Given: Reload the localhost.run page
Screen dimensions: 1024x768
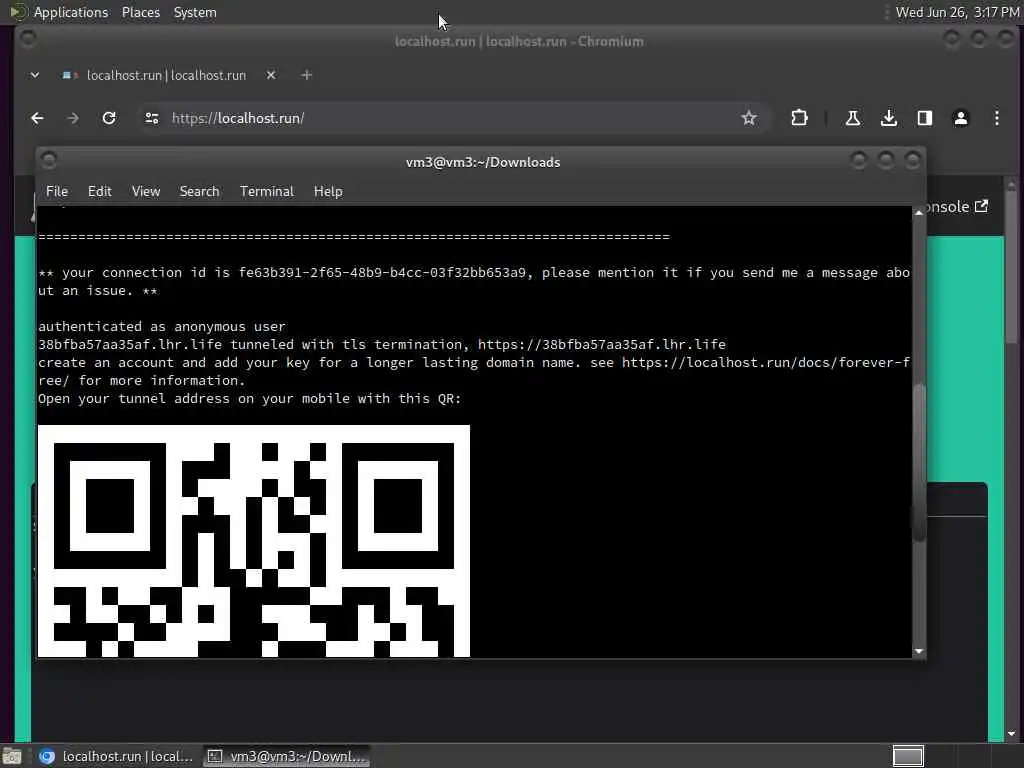Looking at the screenshot, I should 109,118.
